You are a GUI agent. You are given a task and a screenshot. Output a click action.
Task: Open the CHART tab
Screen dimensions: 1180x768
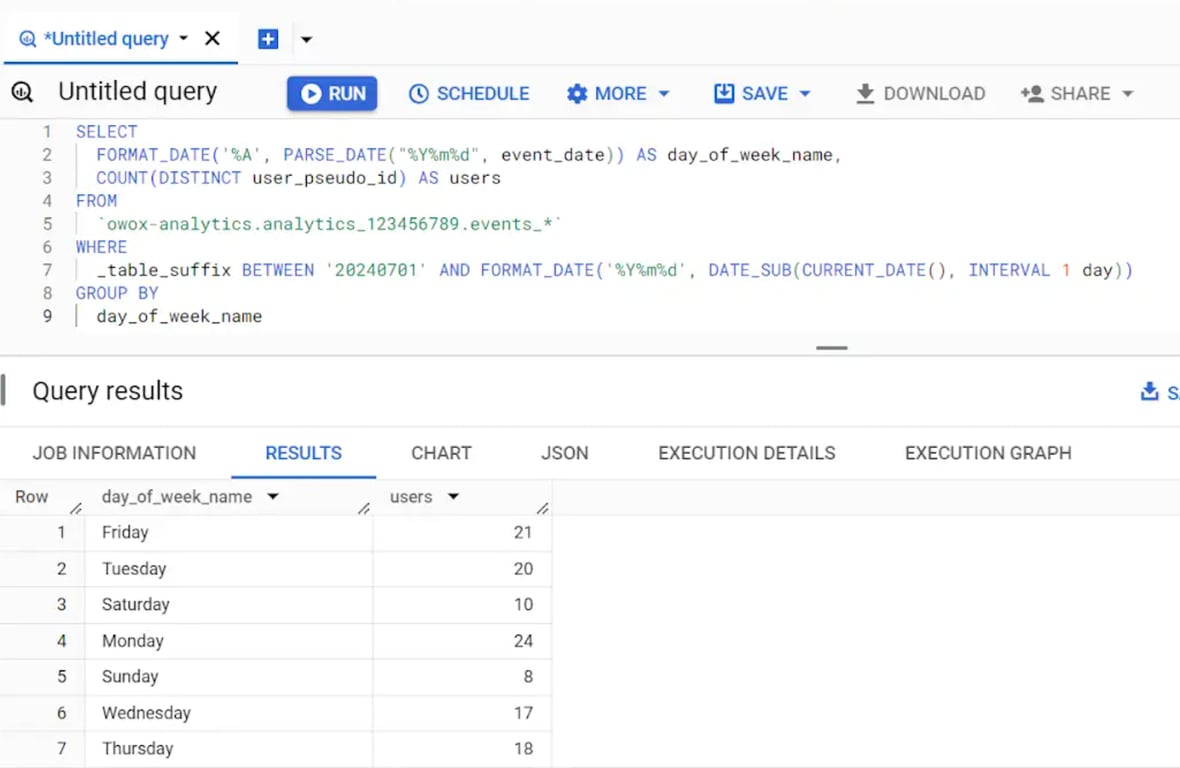[x=441, y=453]
